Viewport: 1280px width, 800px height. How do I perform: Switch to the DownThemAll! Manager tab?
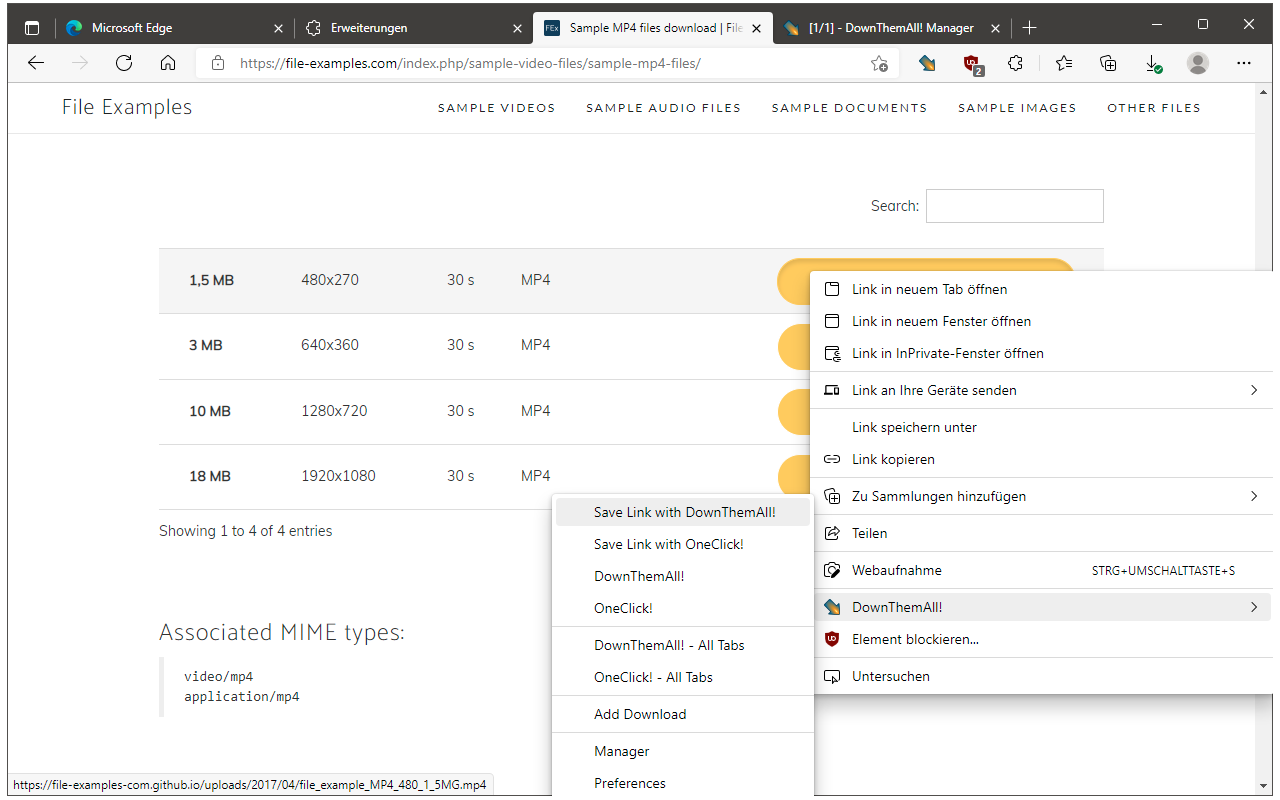891,28
